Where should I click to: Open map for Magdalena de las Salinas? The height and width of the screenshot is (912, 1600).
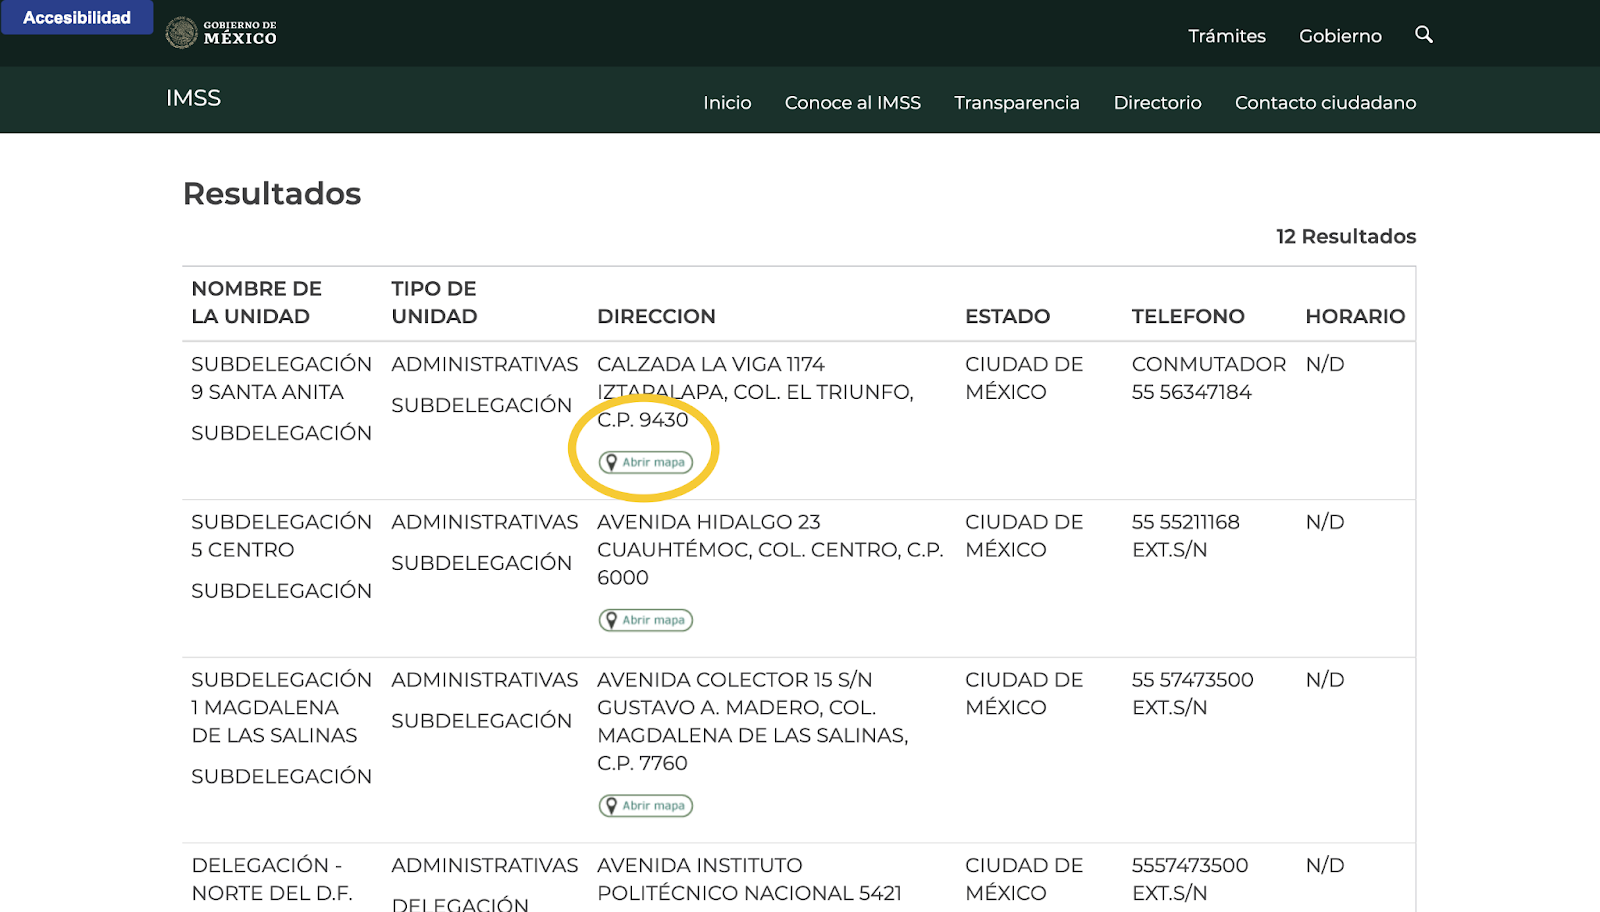(x=646, y=806)
